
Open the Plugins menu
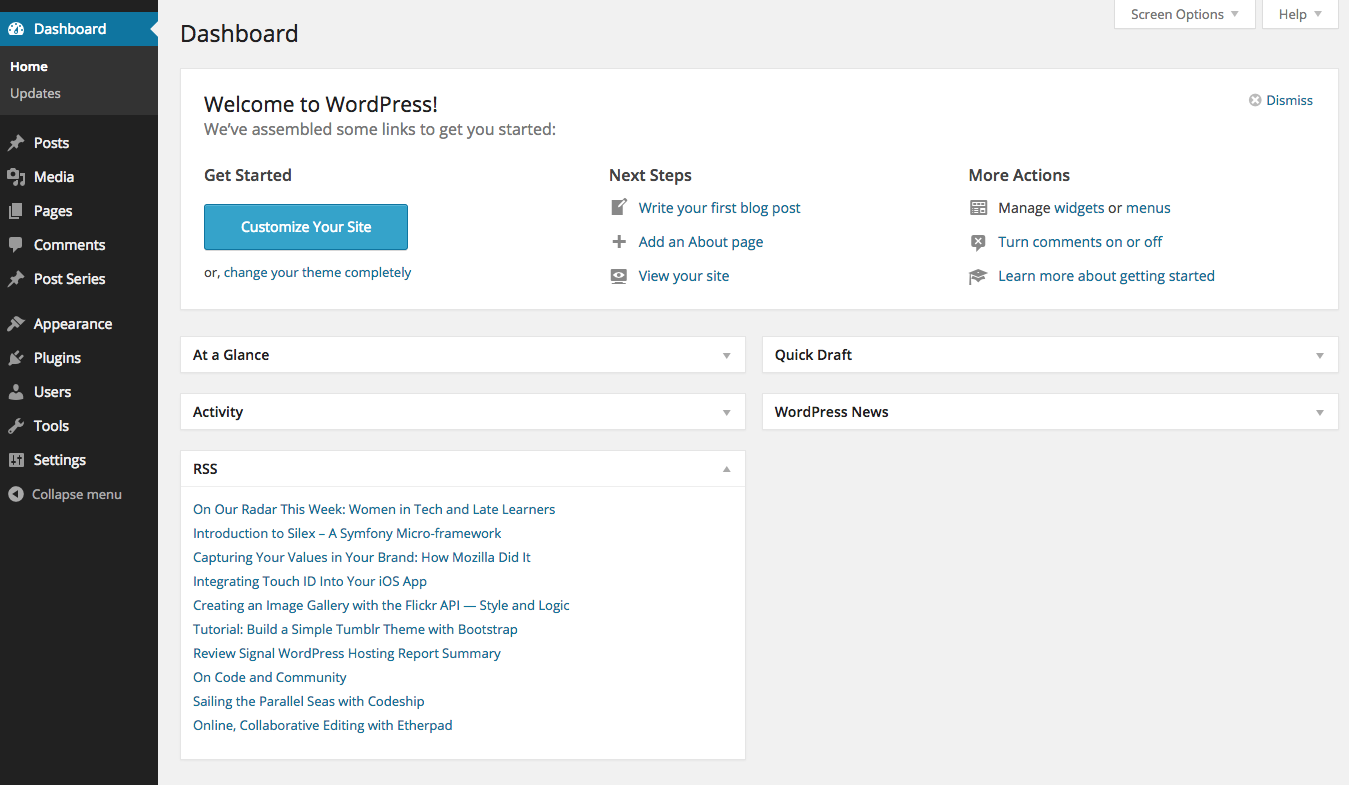pos(79,358)
